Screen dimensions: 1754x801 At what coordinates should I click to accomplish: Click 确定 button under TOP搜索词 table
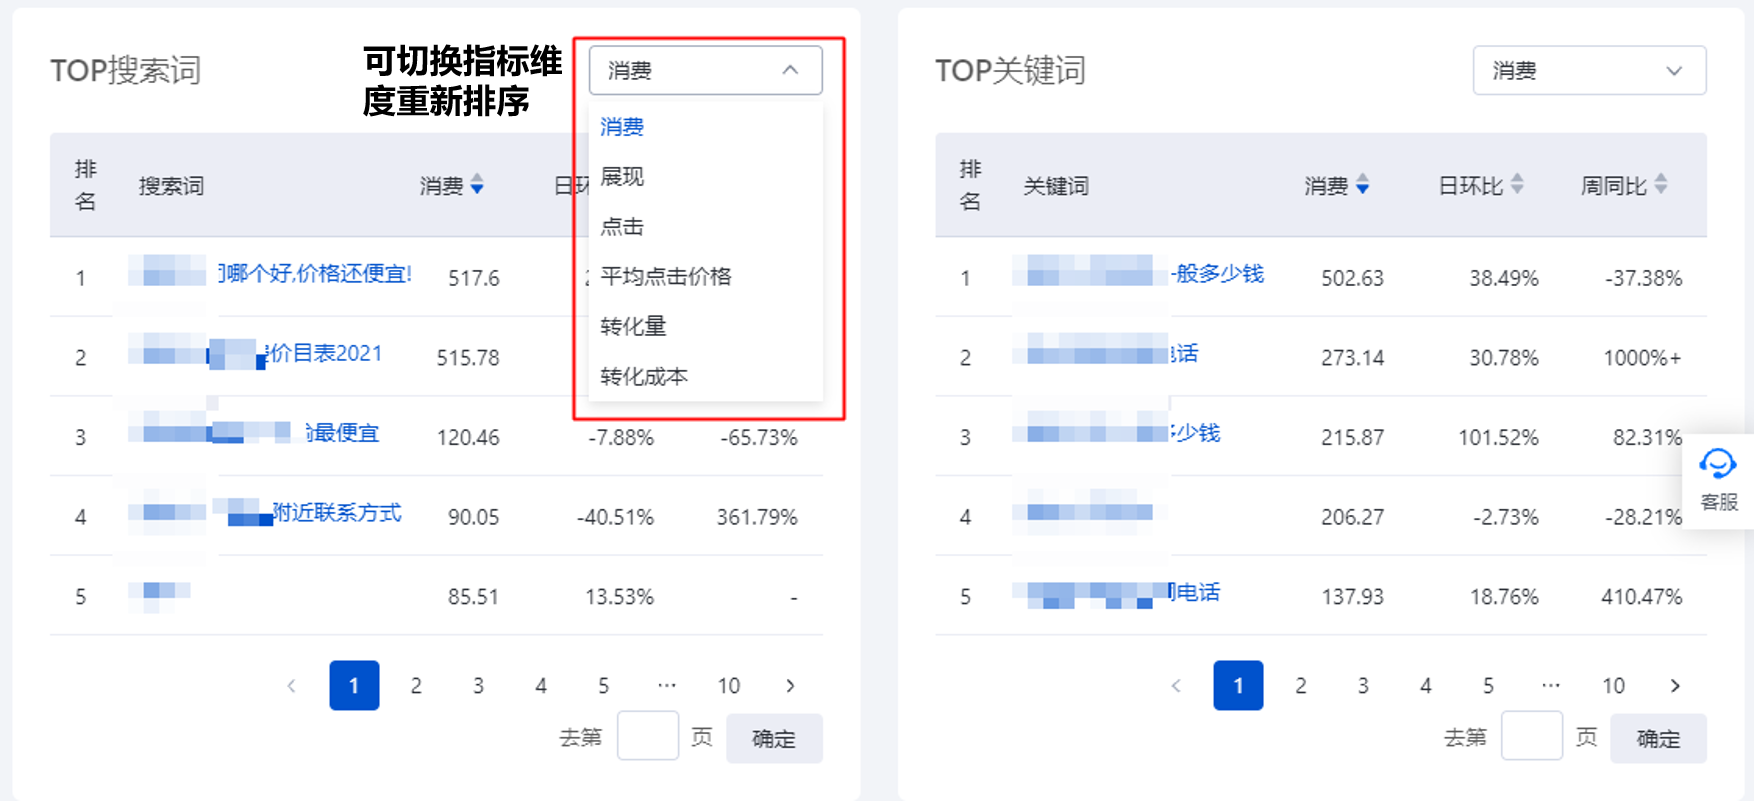pyautogui.click(x=774, y=739)
